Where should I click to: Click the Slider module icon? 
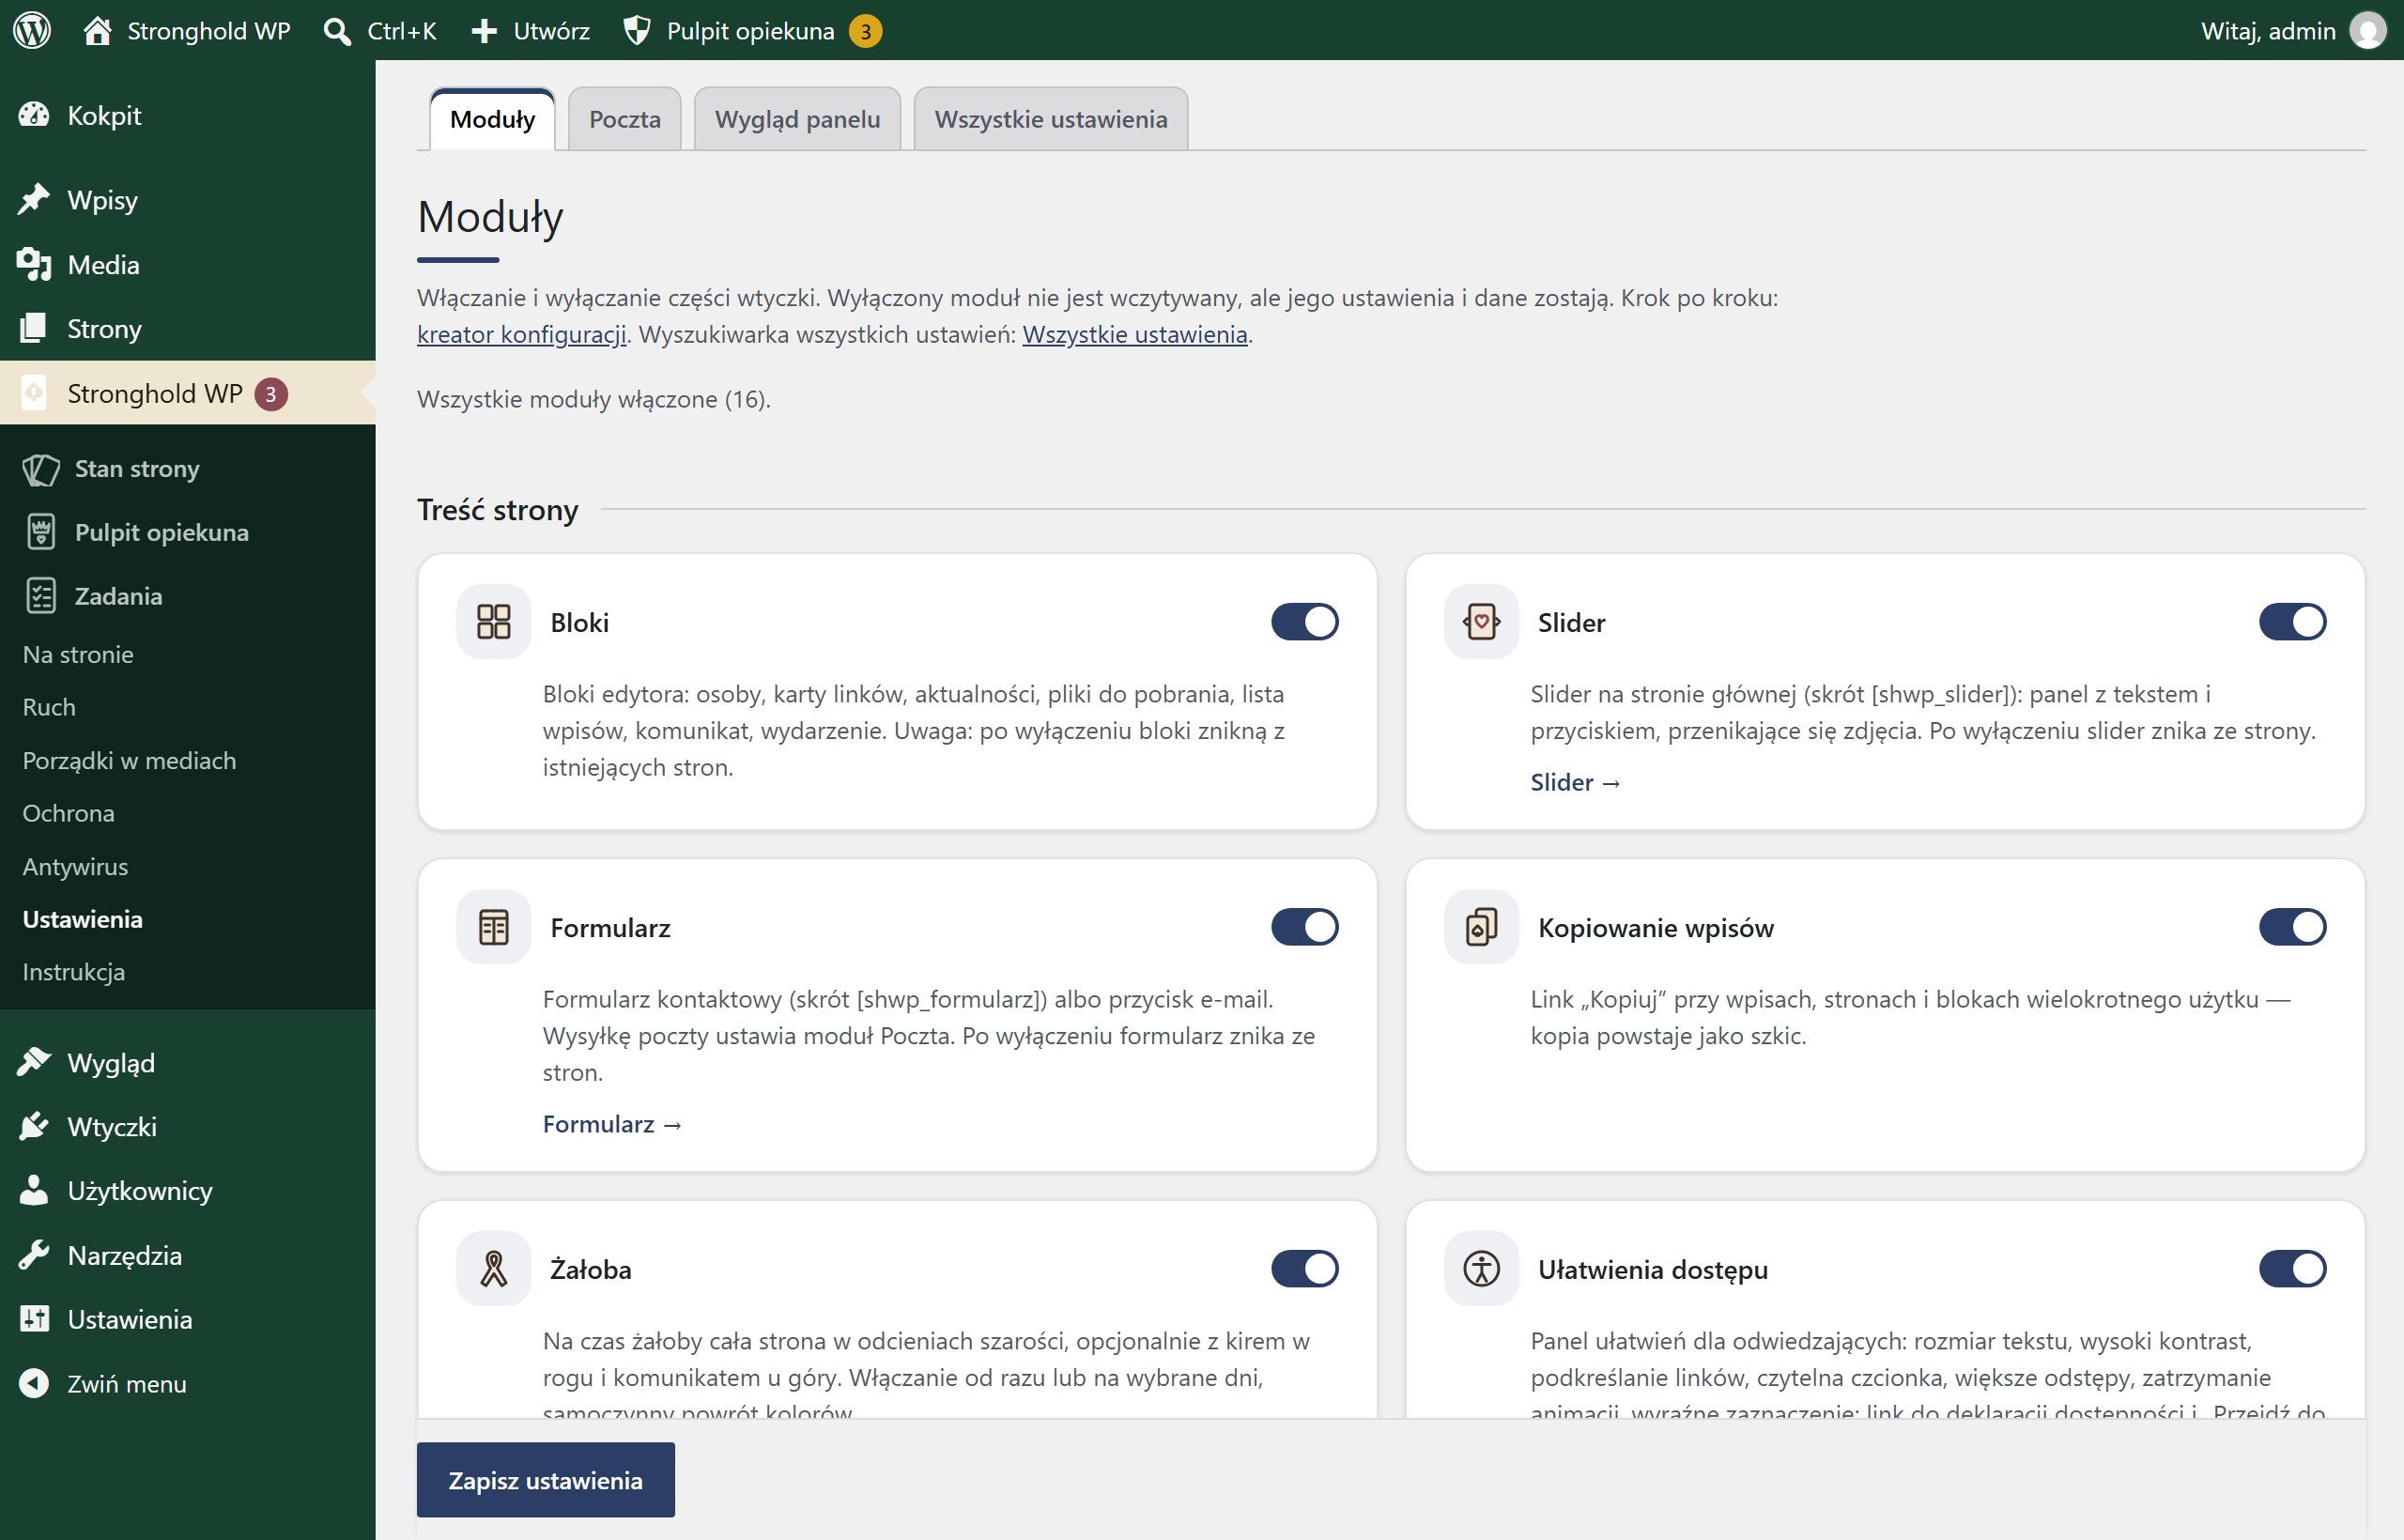1481,621
